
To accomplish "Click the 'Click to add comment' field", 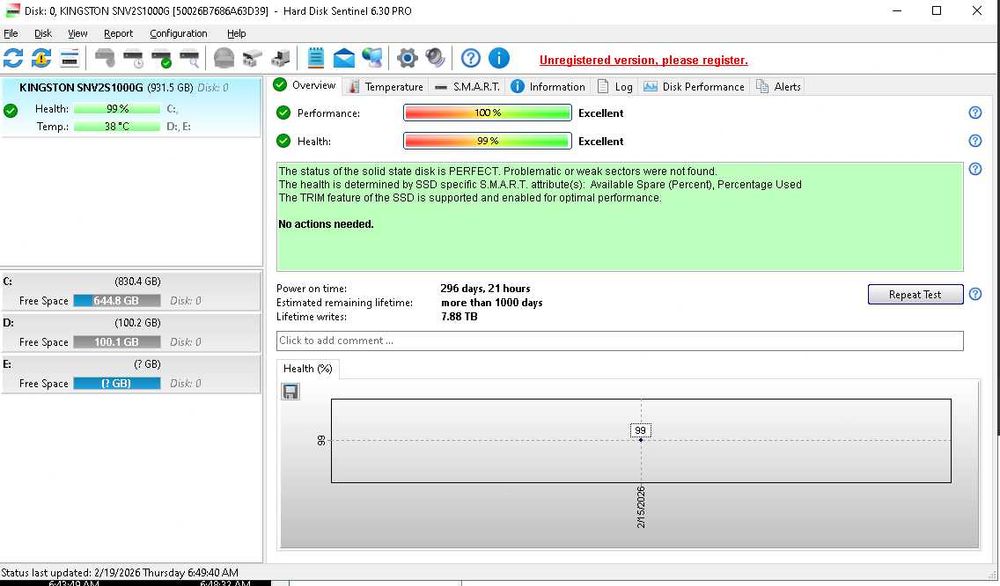I will pos(620,341).
